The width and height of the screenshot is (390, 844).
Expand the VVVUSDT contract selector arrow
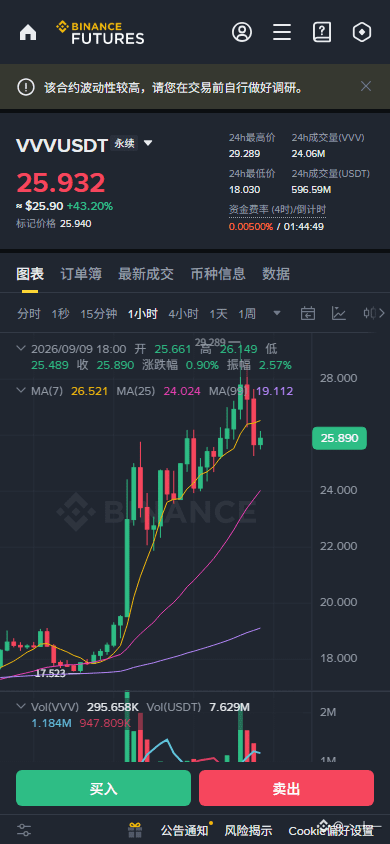148,143
